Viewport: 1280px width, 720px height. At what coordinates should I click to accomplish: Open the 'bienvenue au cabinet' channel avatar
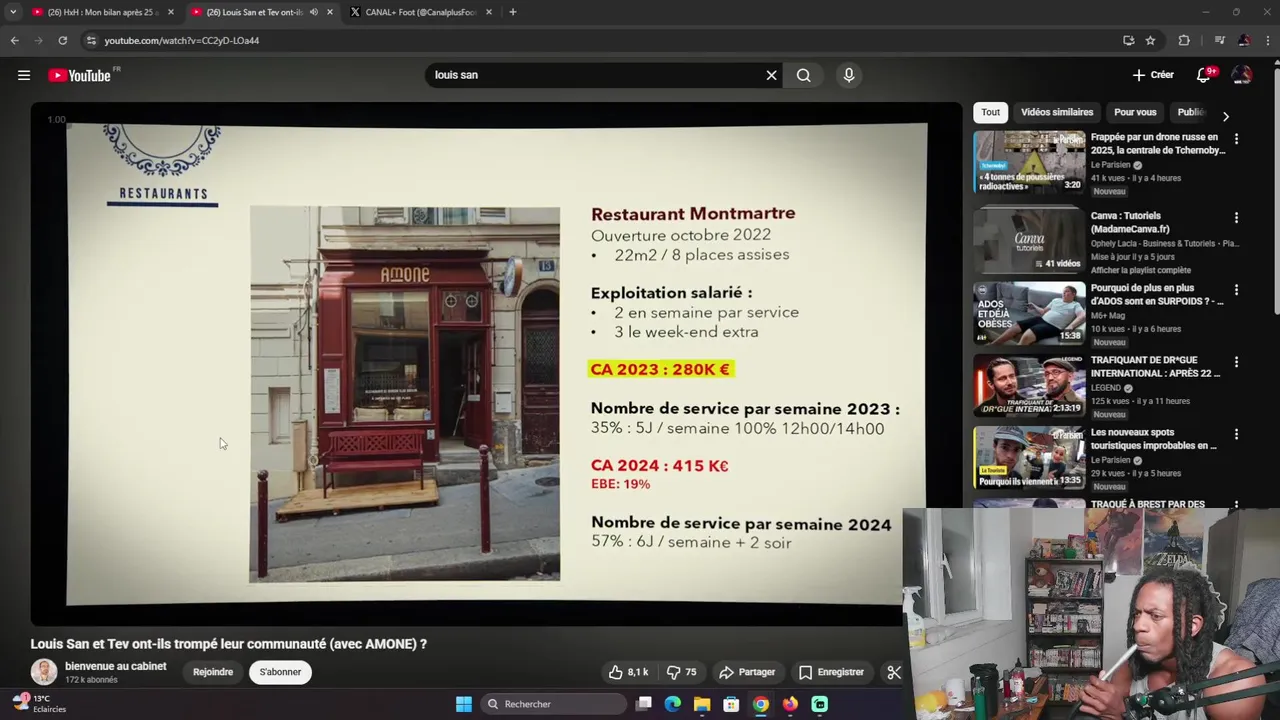pos(44,672)
